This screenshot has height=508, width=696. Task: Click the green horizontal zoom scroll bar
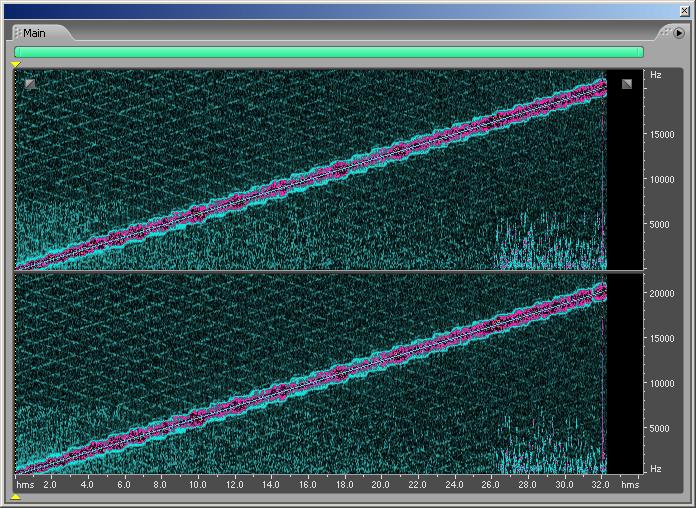[x=329, y=52]
